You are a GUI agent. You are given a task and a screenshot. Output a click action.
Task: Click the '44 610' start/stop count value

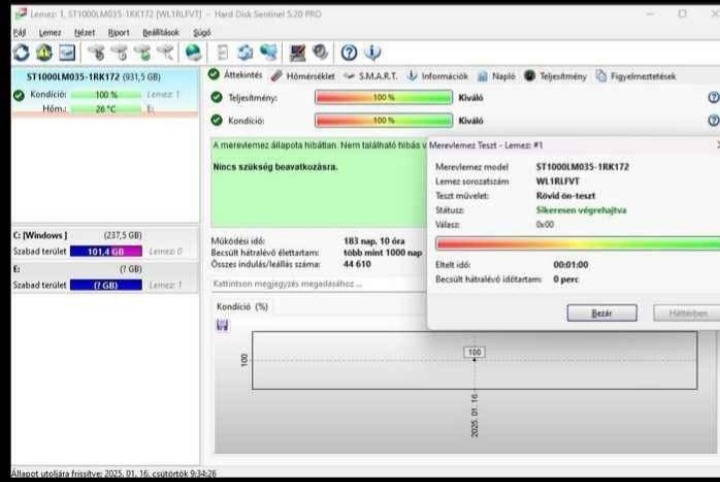click(x=357, y=264)
